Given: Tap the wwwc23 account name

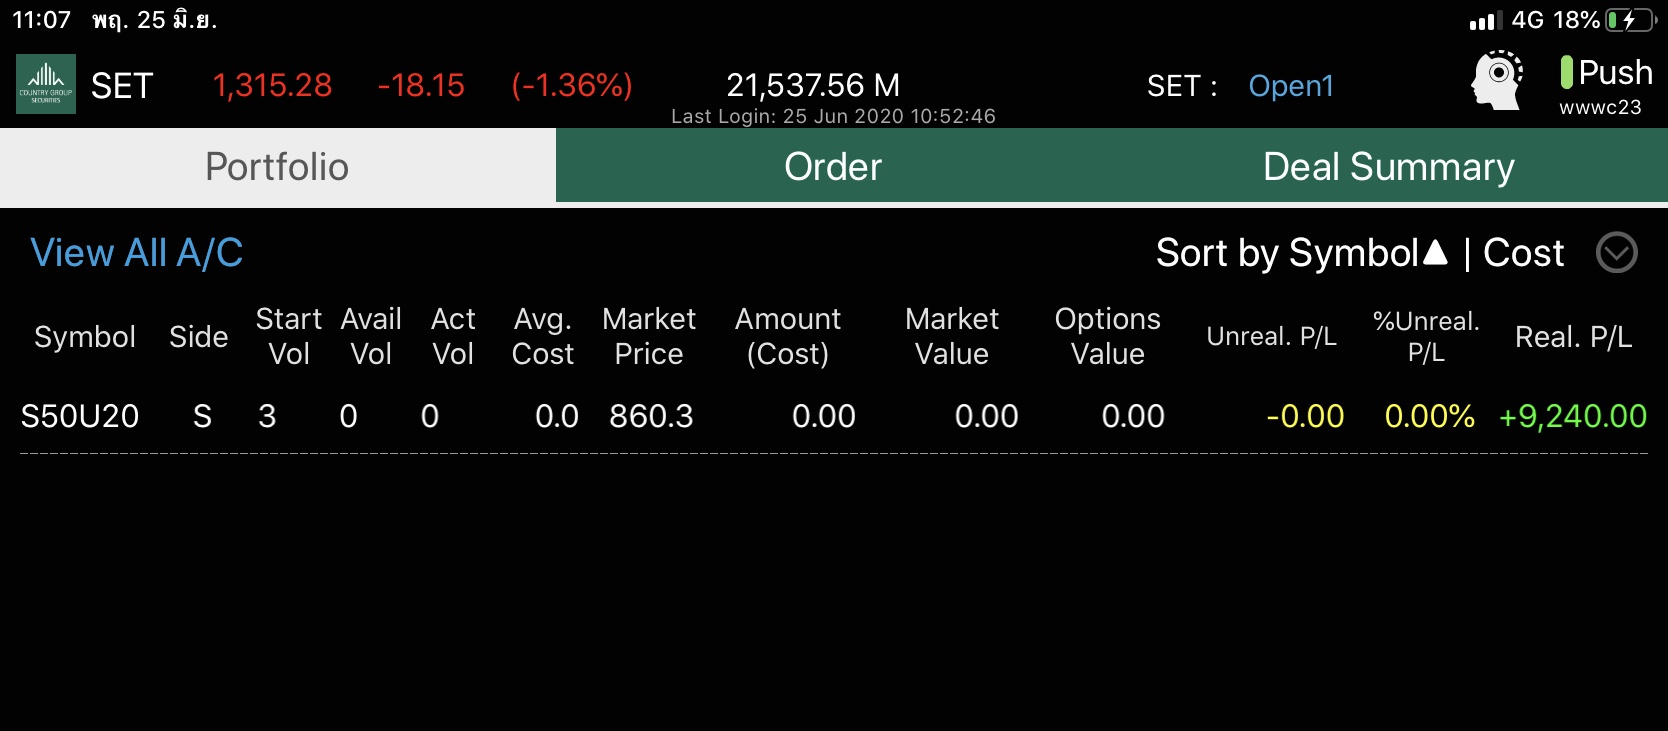Looking at the screenshot, I should tap(1600, 107).
